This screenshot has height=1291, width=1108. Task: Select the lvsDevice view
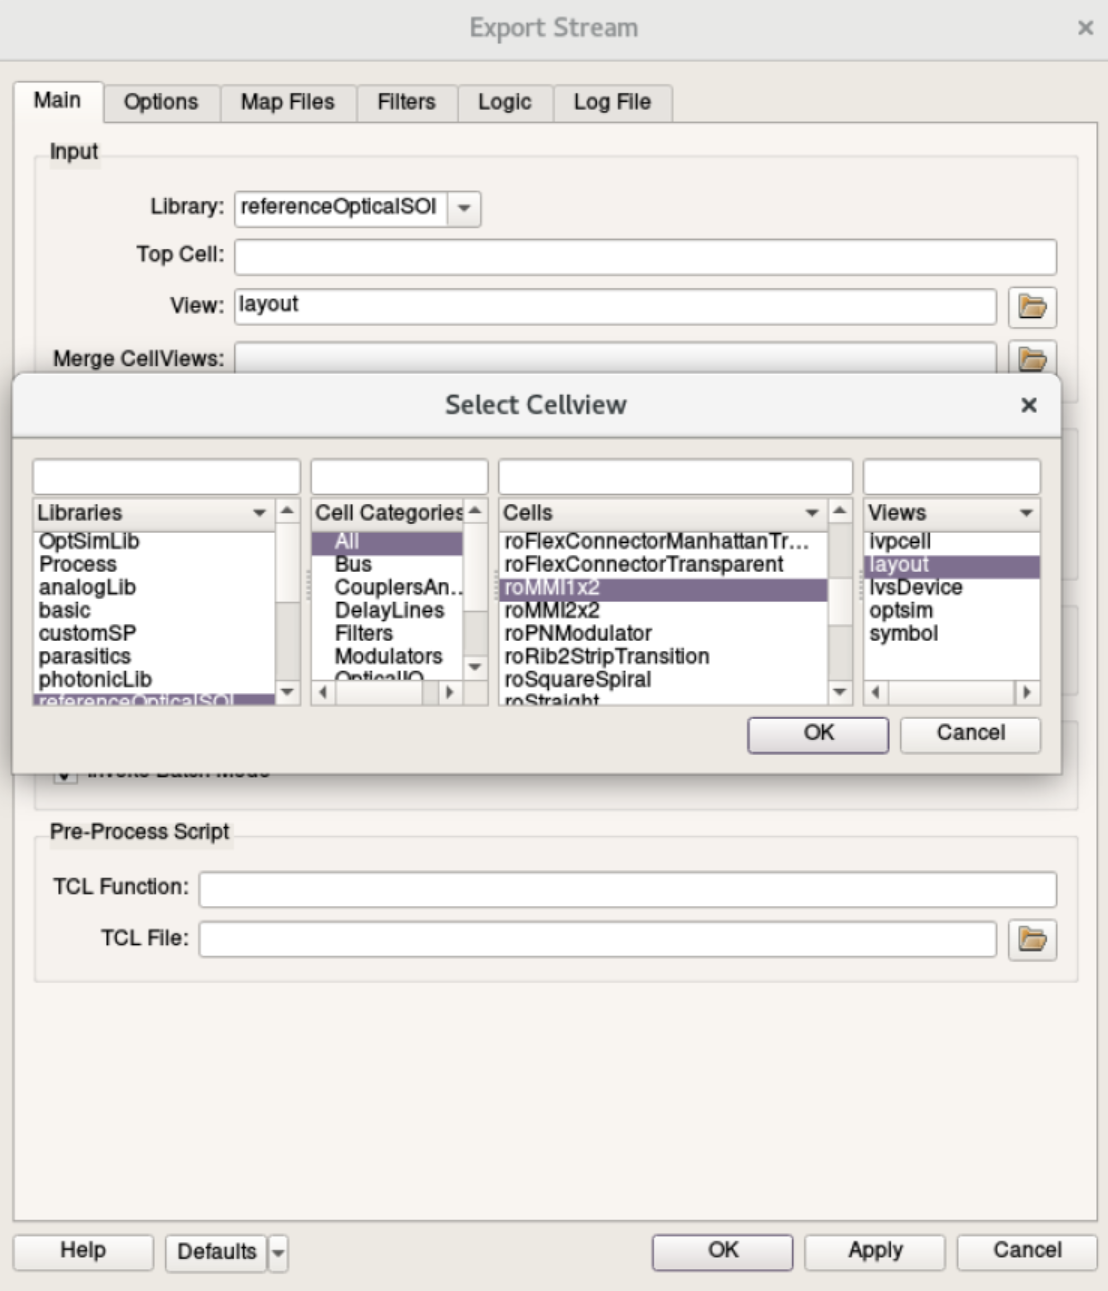click(952, 587)
